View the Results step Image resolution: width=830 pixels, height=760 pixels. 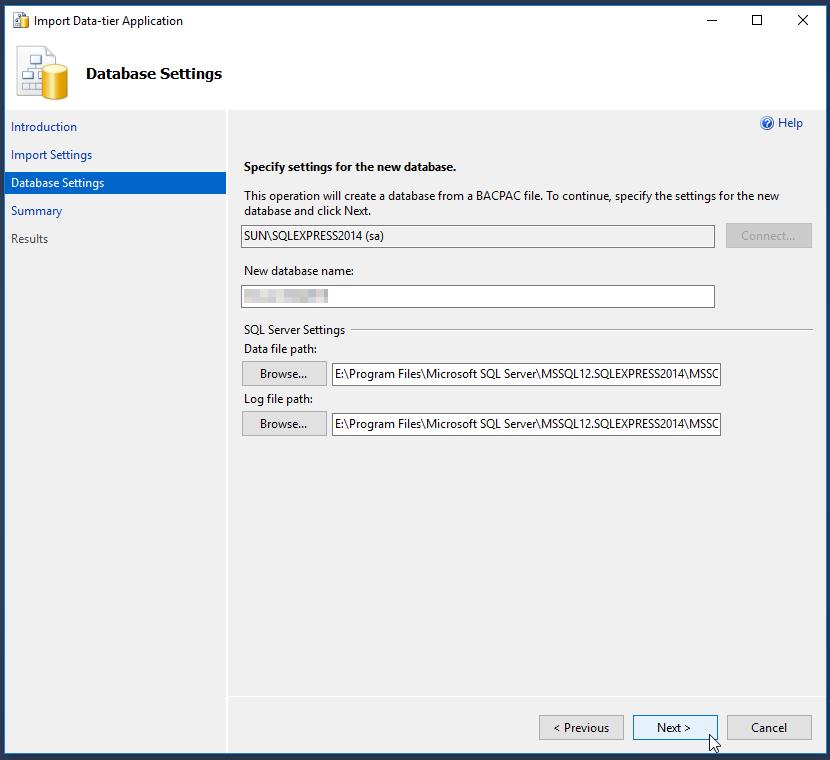pos(30,239)
